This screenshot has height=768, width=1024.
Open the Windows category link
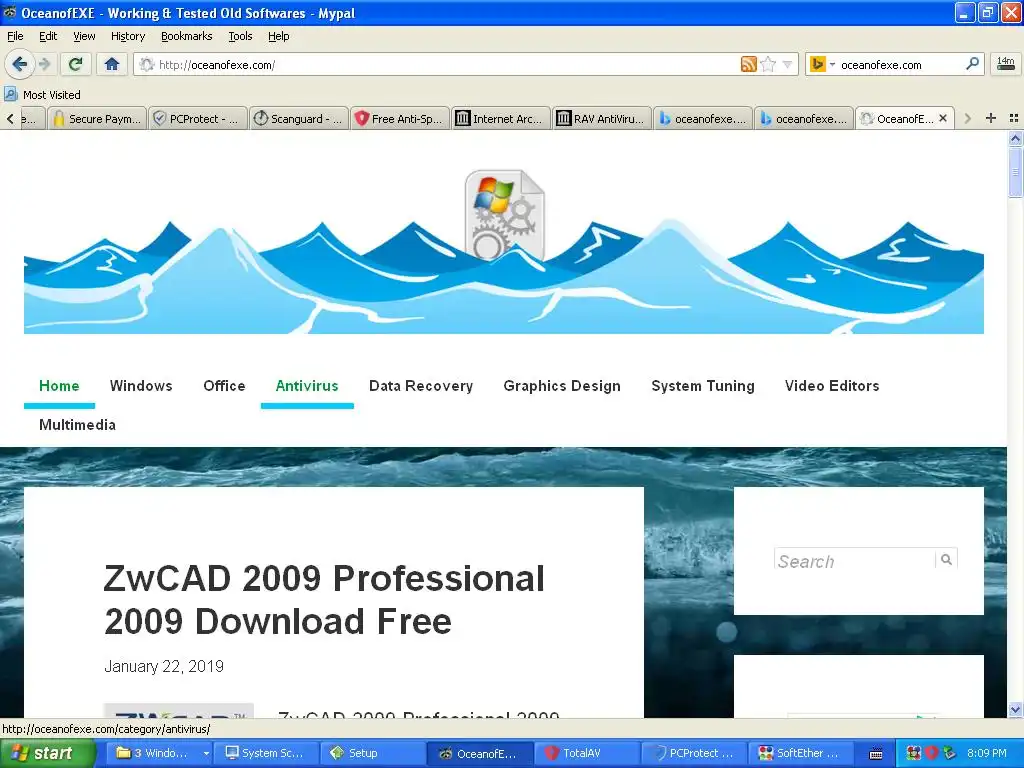click(141, 386)
